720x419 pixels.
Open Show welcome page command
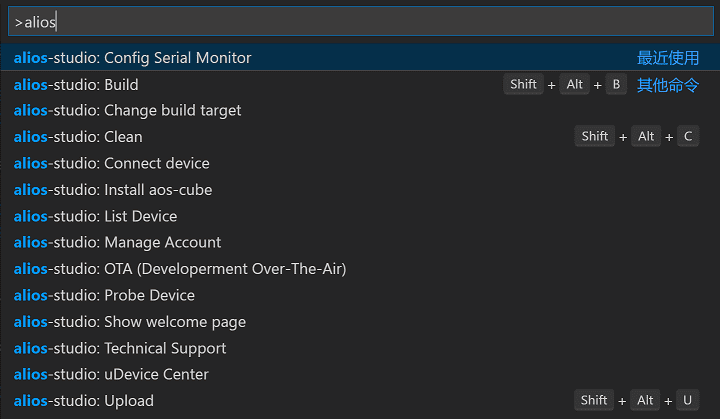[x=130, y=322]
